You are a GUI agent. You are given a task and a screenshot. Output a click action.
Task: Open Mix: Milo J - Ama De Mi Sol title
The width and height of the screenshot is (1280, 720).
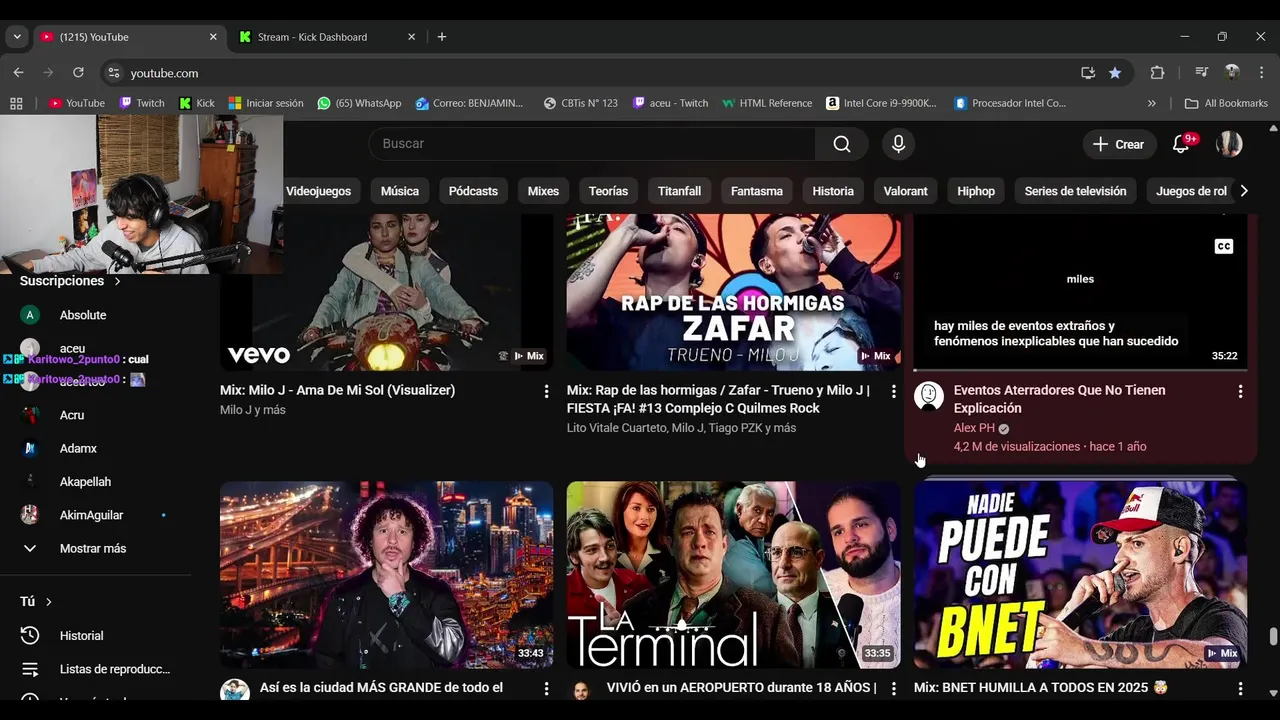click(337, 390)
